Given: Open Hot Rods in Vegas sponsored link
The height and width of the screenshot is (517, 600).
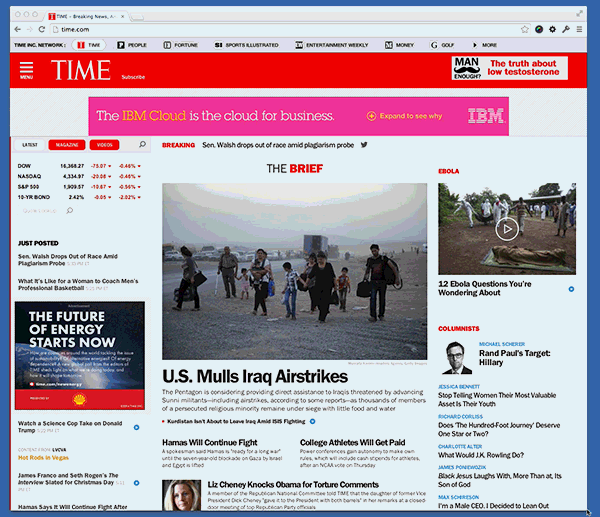Looking at the screenshot, I should (x=43, y=458).
